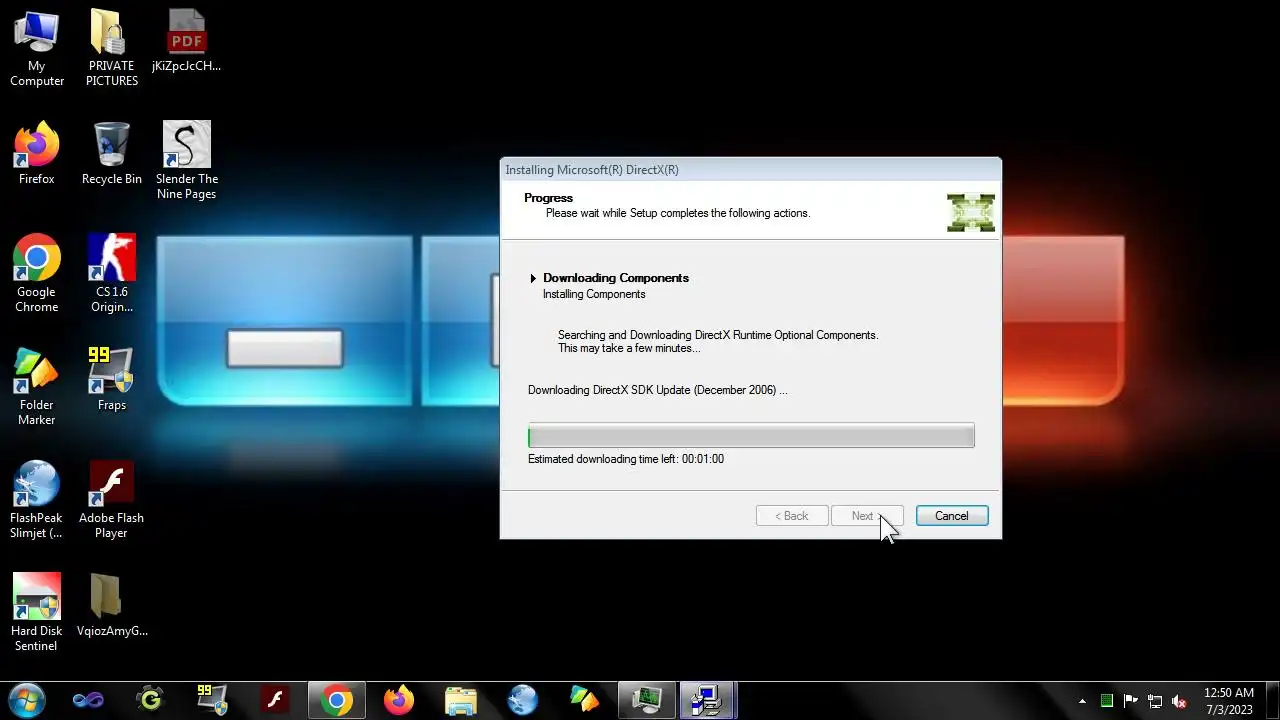Click the green G gear taskbar icon
1280x720 pixels.
point(150,700)
